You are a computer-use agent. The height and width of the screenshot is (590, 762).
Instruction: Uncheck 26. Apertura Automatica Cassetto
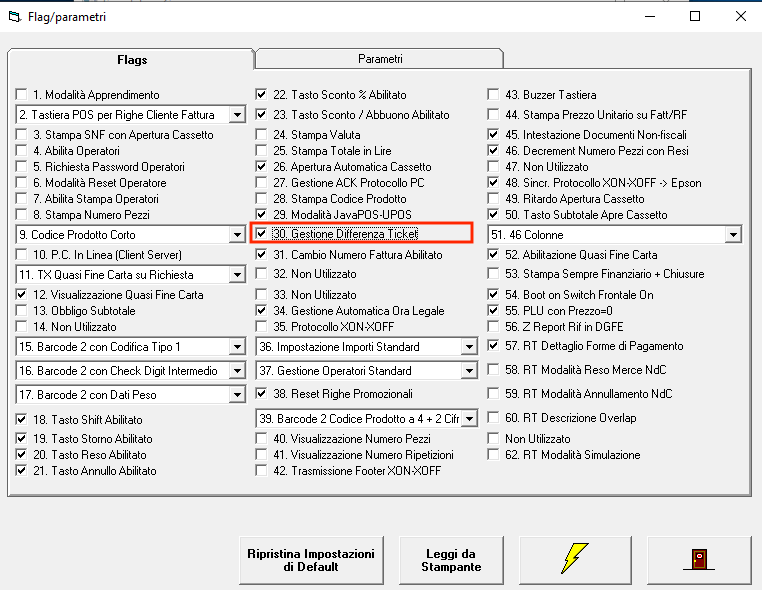click(x=261, y=166)
